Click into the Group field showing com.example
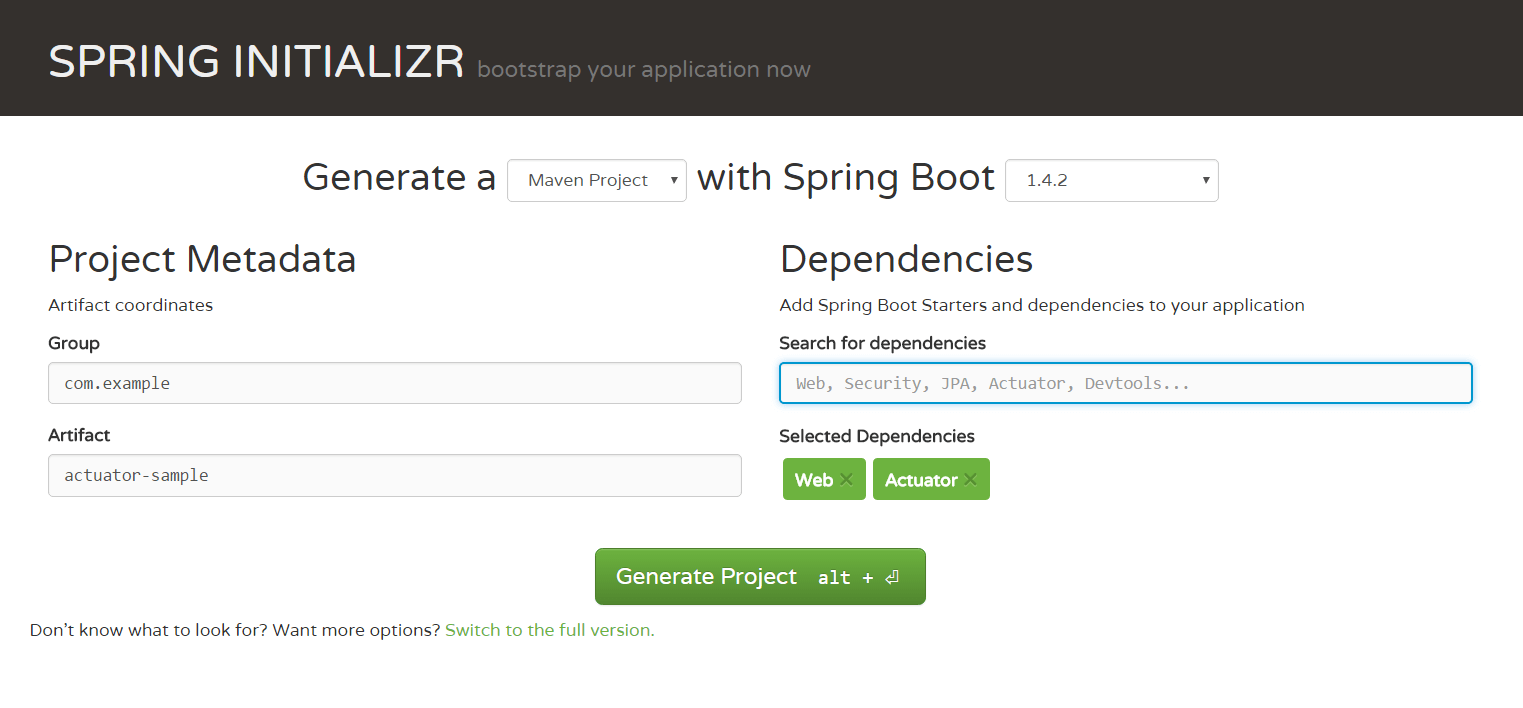Viewport: 1523px width, 708px height. 395,383
